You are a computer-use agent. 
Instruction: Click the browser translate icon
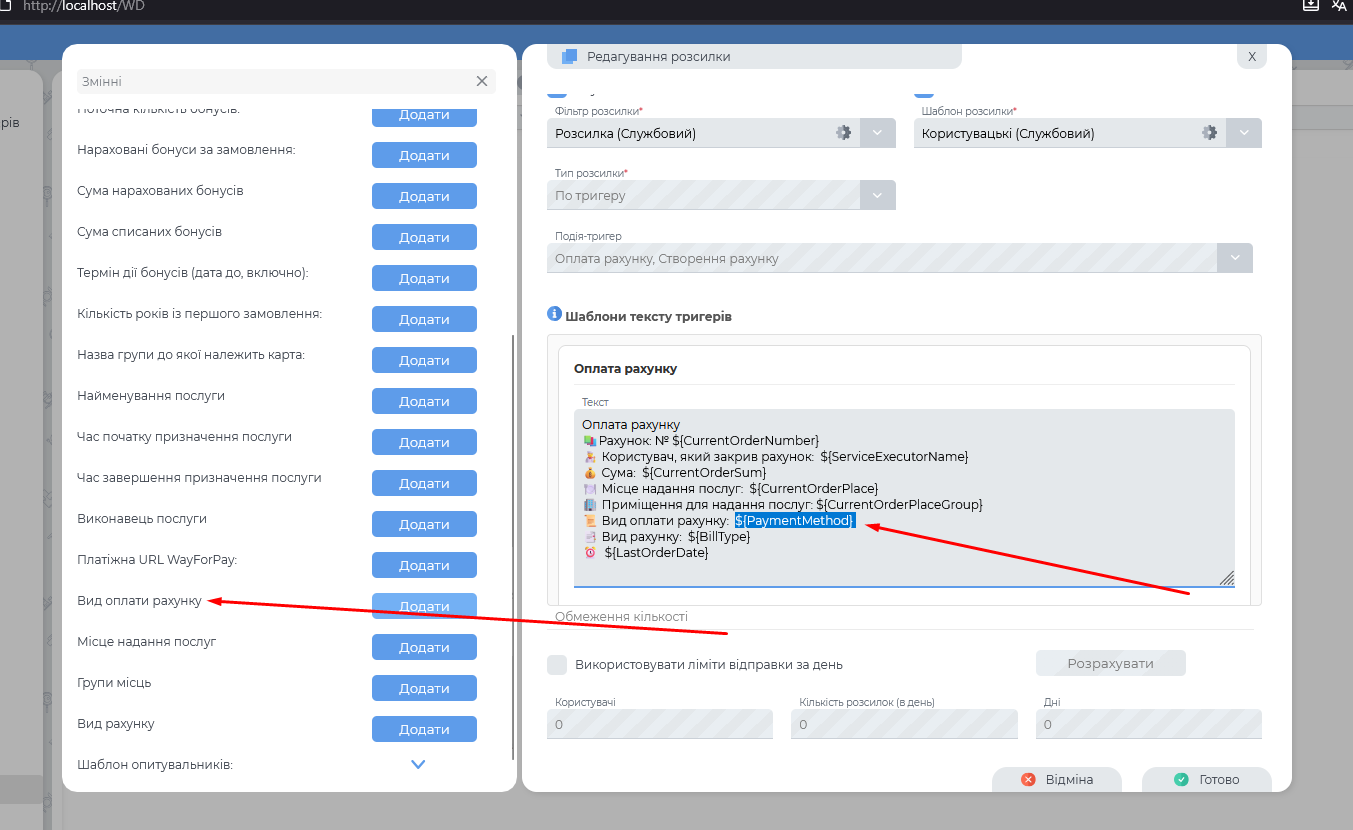point(1339,5)
